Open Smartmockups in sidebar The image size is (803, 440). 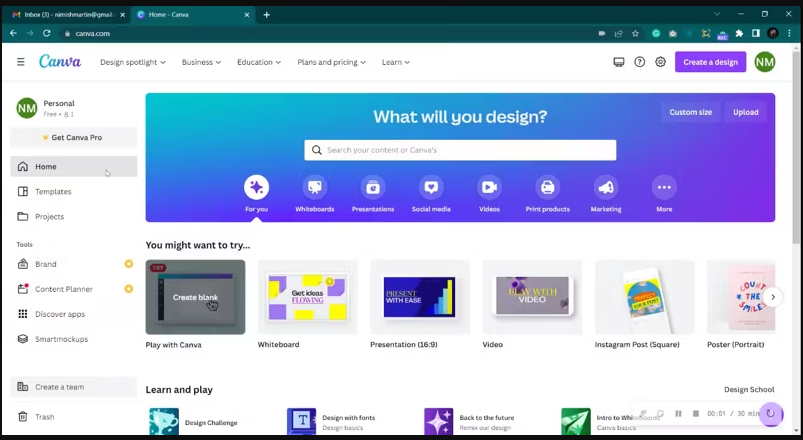click(x=73, y=339)
